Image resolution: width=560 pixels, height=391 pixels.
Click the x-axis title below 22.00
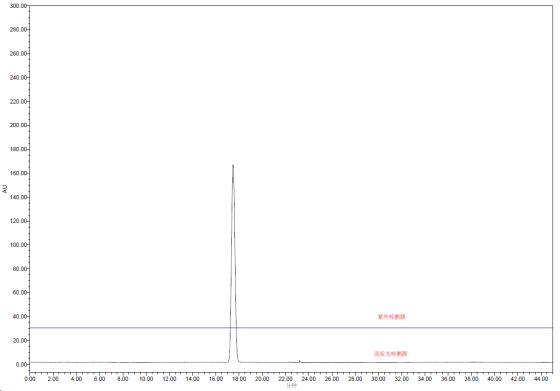click(291, 386)
